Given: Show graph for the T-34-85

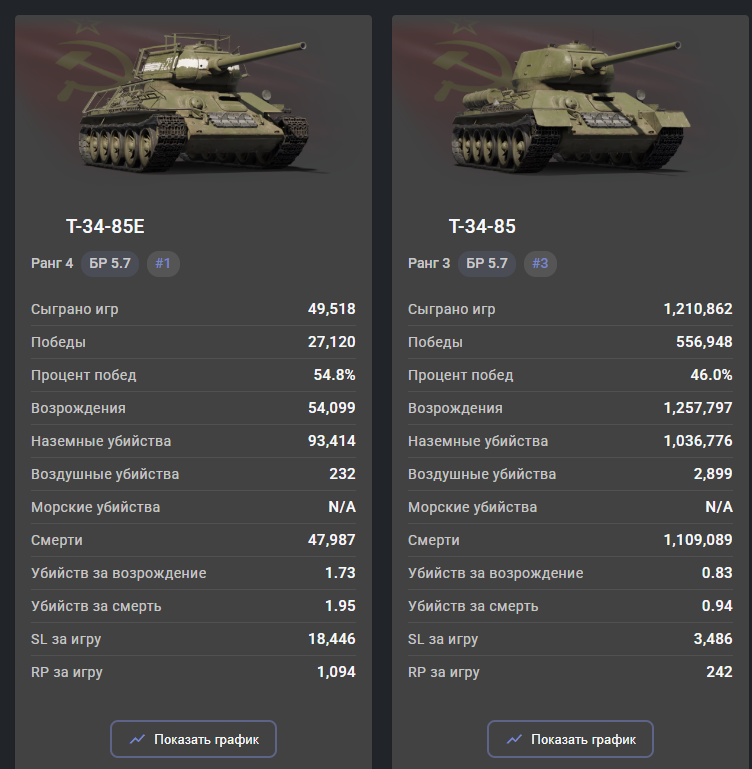Looking at the screenshot, I should (x=570, y=740).
